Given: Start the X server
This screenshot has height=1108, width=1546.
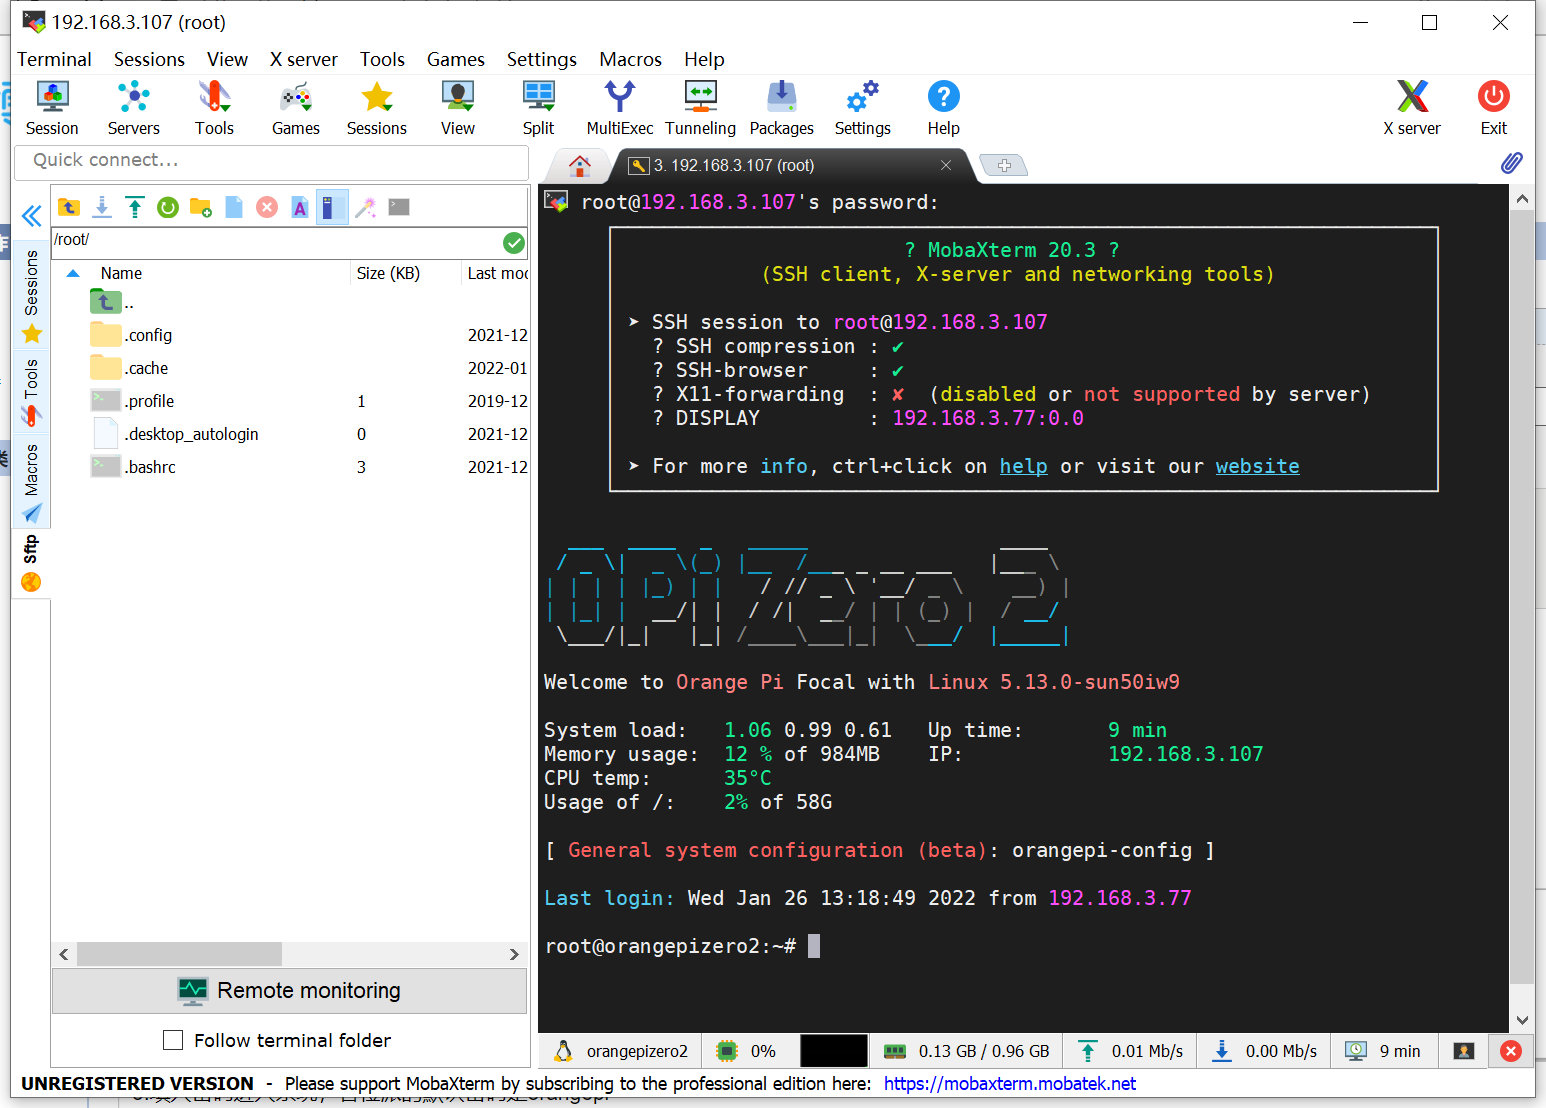Looking at the screenshot, I should (x=1412, y=107).
